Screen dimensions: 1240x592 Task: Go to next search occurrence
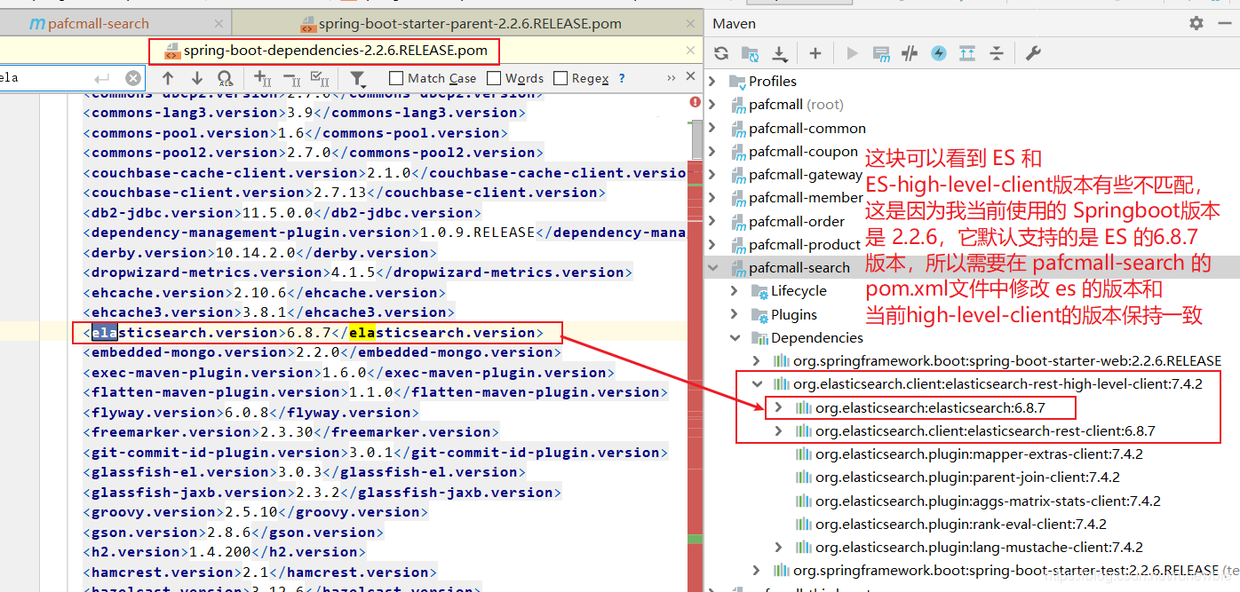197,78
